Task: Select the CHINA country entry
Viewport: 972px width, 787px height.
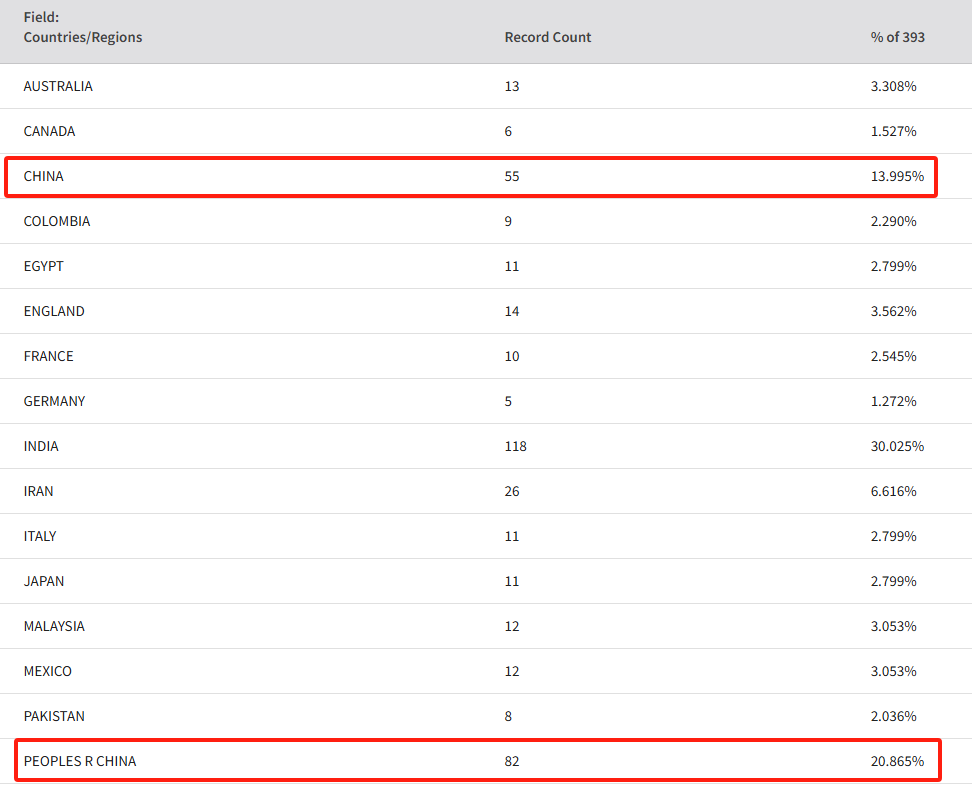Action: tap(43, 177)
